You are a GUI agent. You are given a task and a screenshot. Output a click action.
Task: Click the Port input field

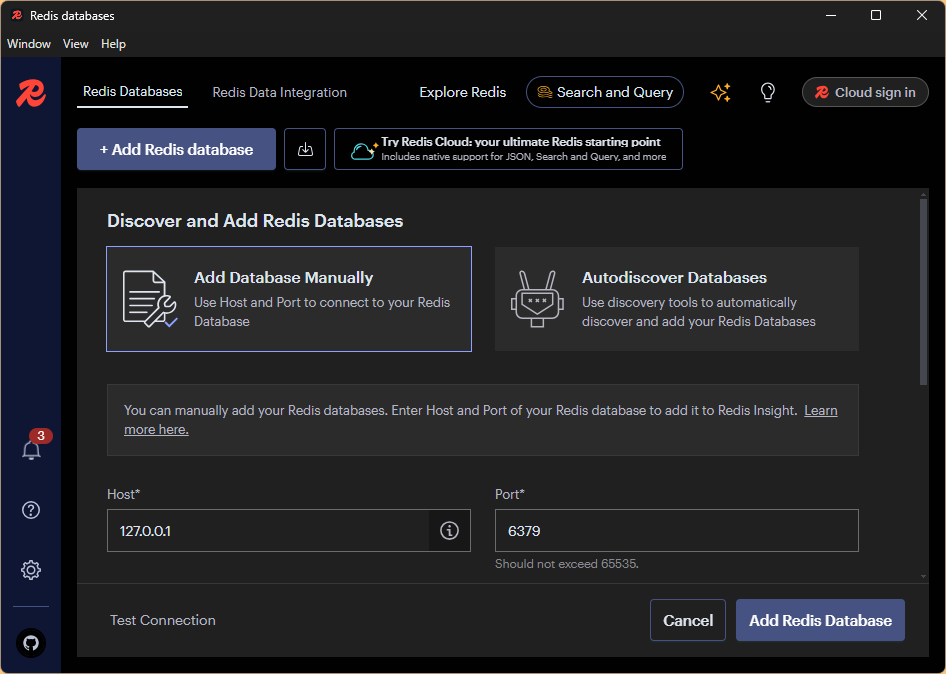tap(677, 531)
